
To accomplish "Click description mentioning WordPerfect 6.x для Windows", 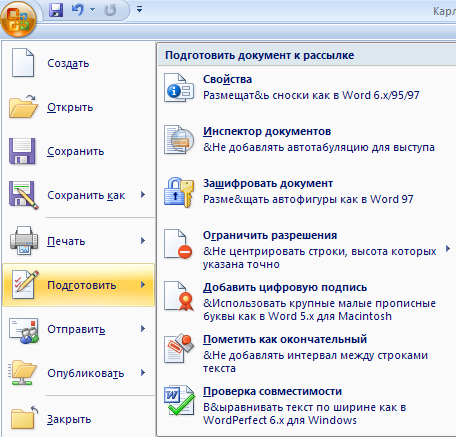I will click(305, 413).
